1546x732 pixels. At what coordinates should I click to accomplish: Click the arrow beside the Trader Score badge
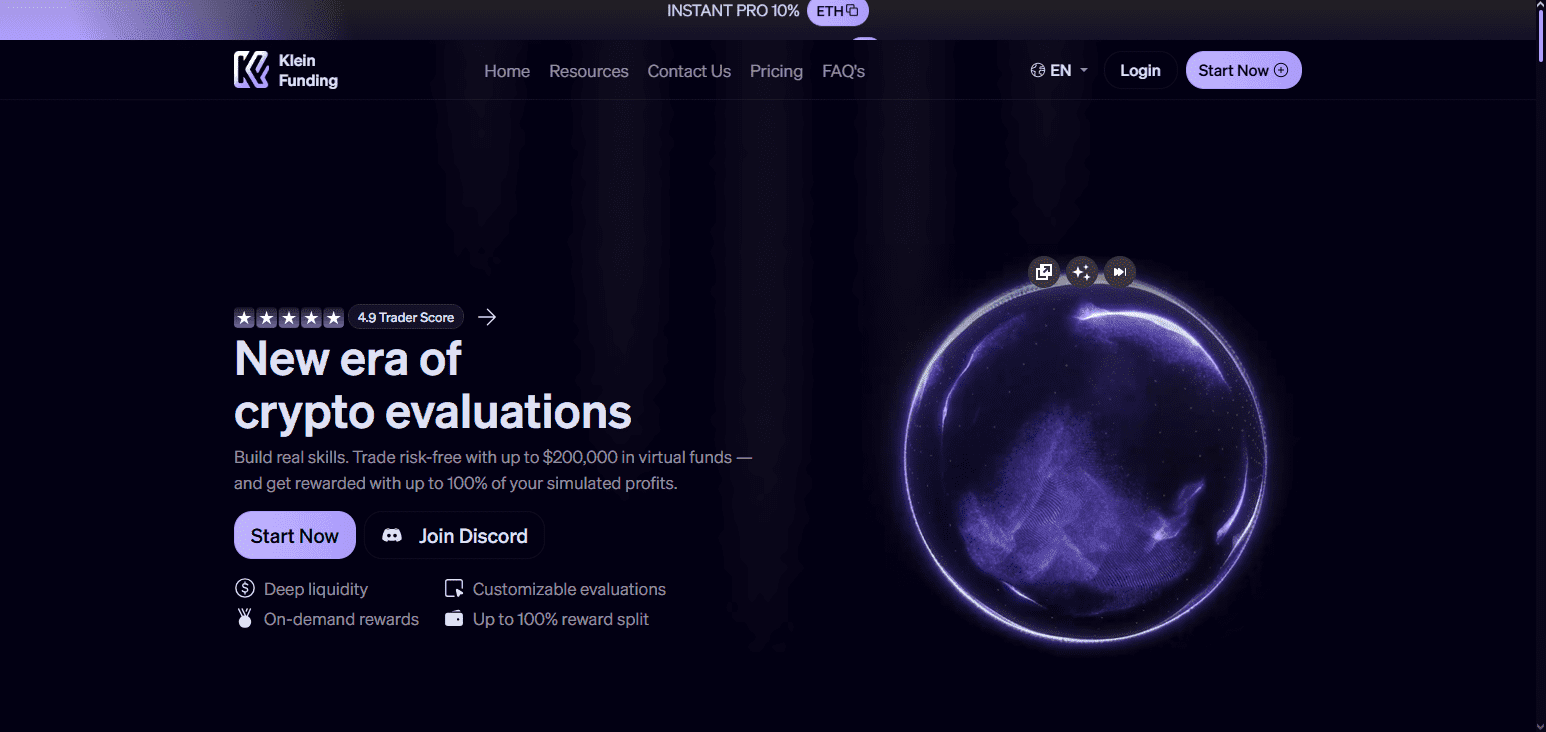(x=487, y=317)
